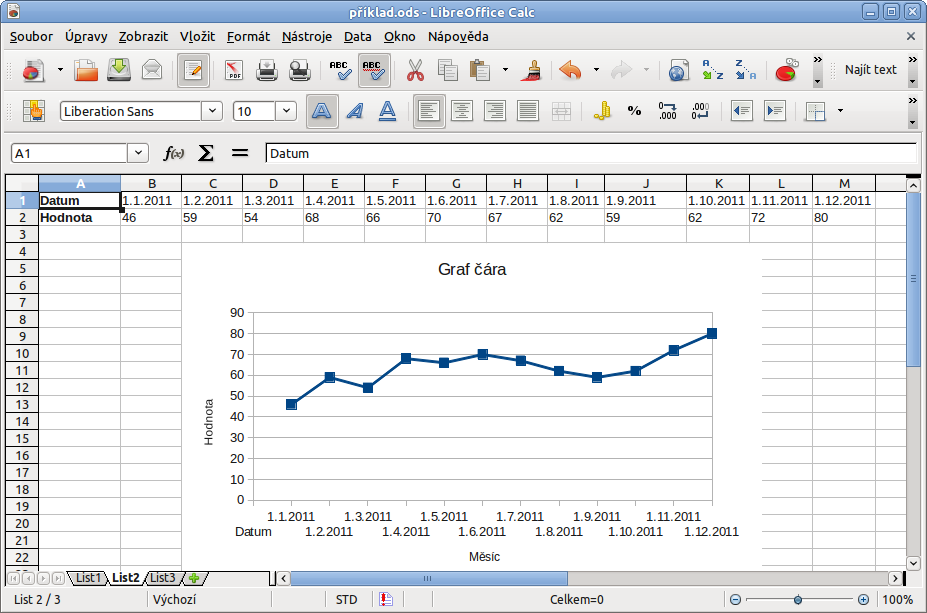Center cell content horizontally
927x613 pixels.
(x=462, y=111)
